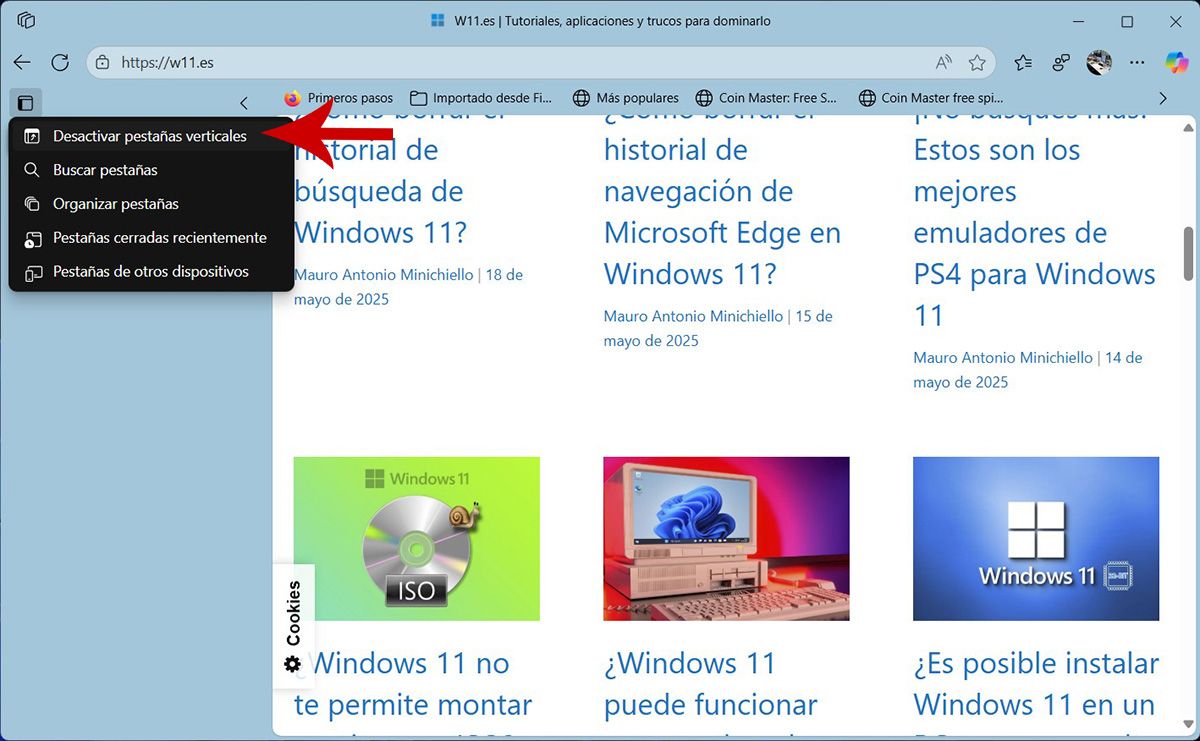Open the Settings and more ellipsis menu

(1137, 62)
